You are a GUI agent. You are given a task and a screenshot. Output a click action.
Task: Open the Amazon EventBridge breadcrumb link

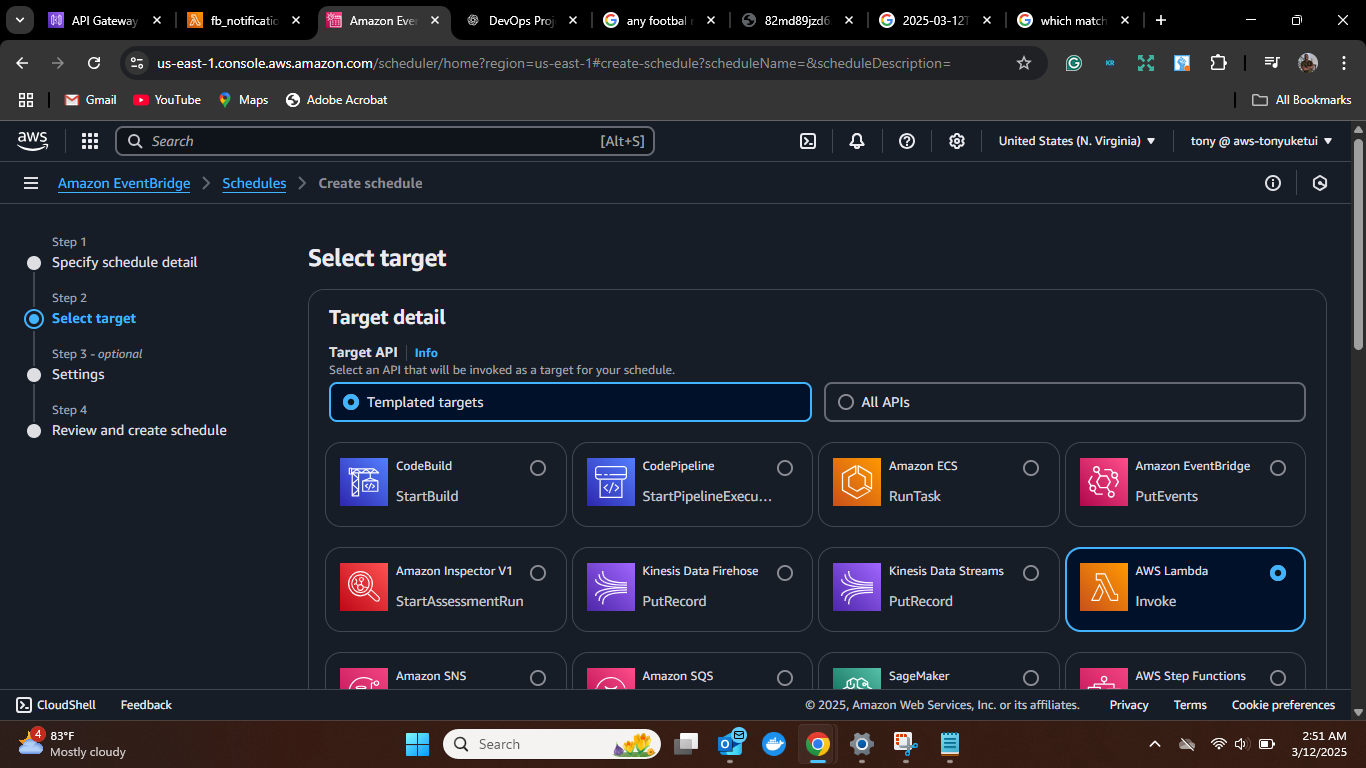tap(124, 183)
